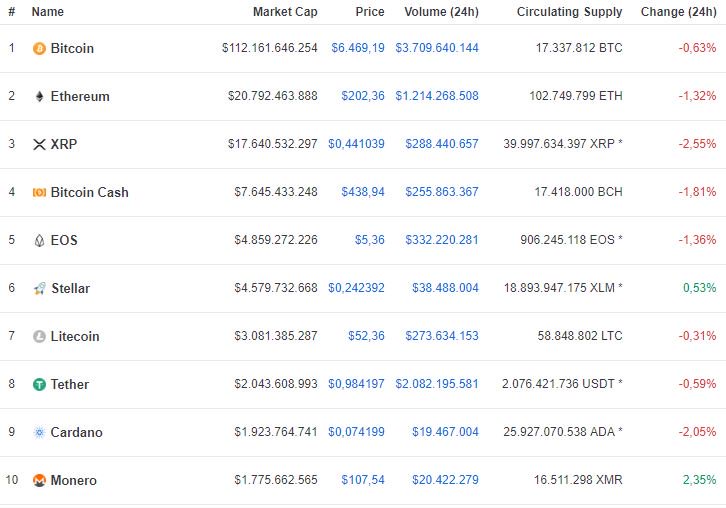Open the Stellar name link

pyautogui.click(x=70, y=288)
